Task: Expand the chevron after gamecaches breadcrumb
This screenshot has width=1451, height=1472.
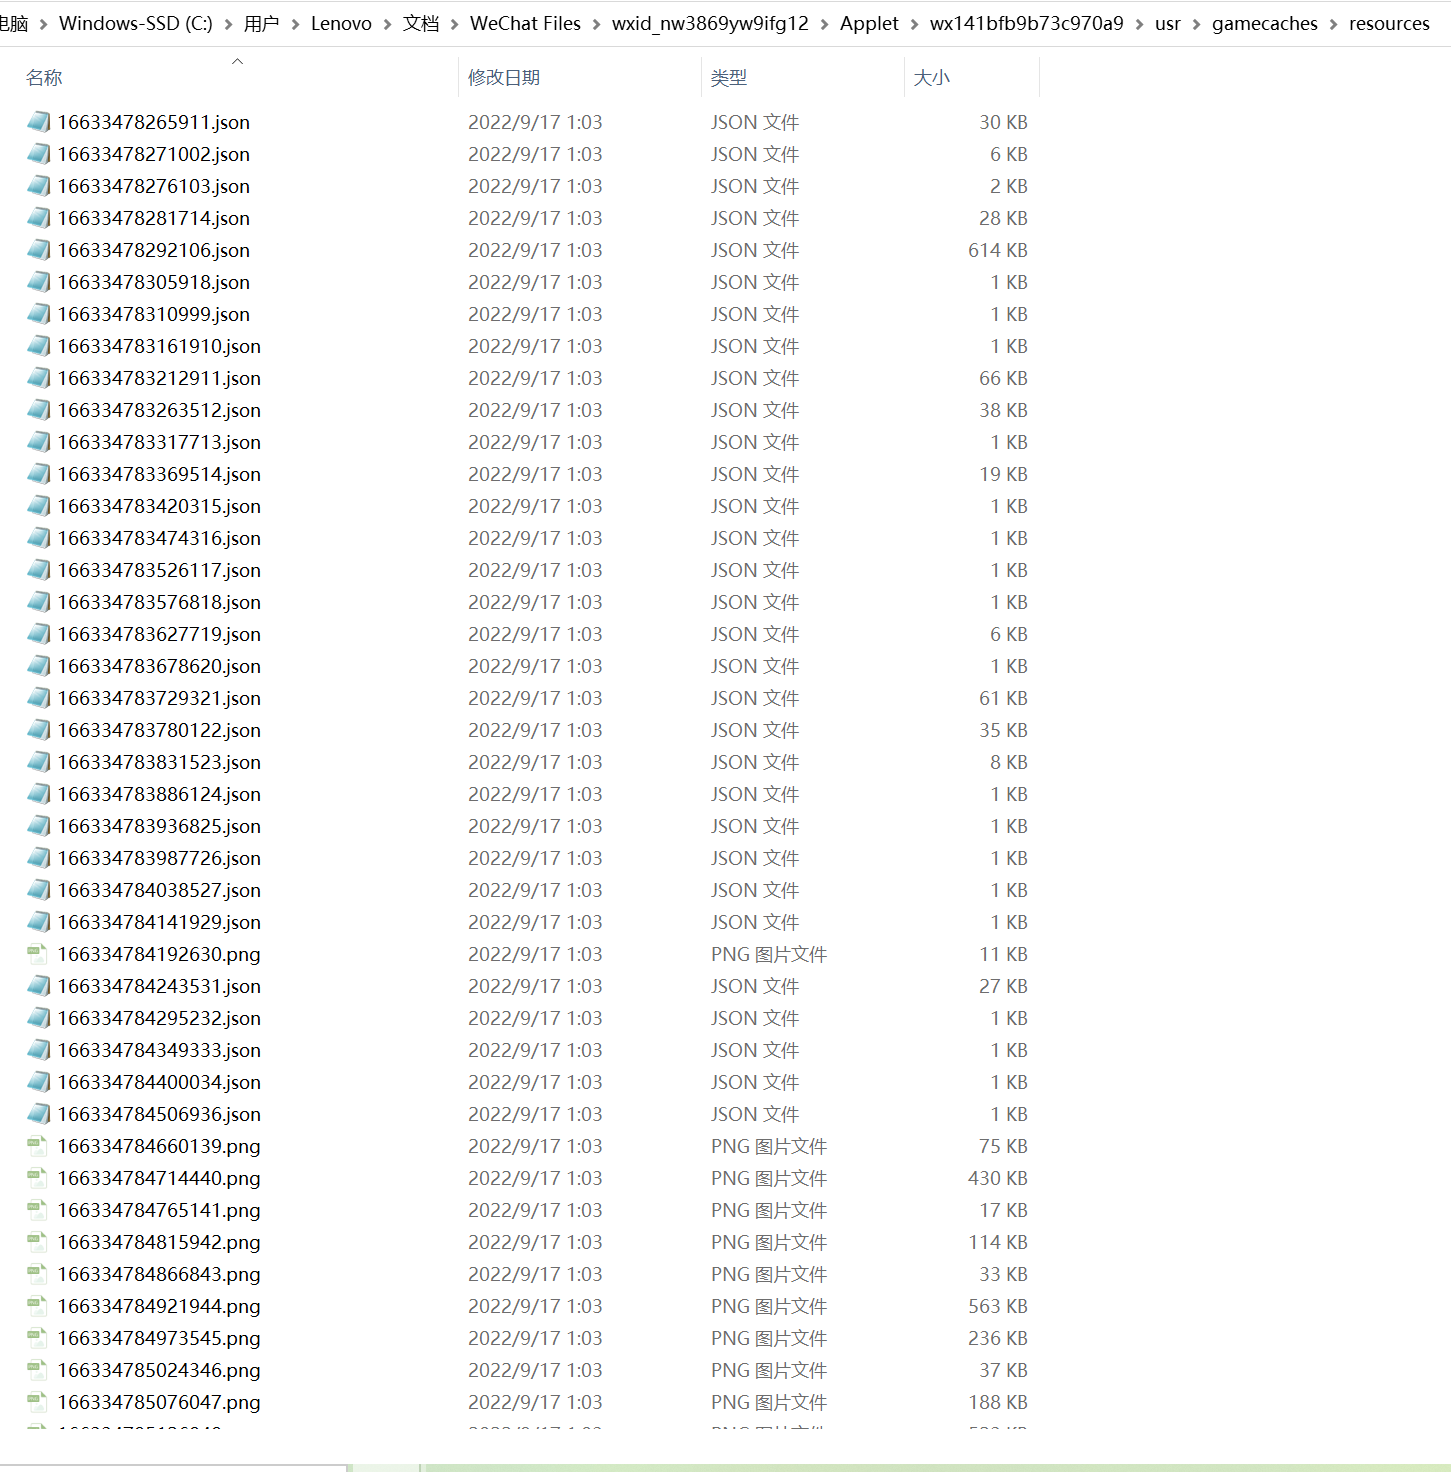Action: tap(1333, 24)
